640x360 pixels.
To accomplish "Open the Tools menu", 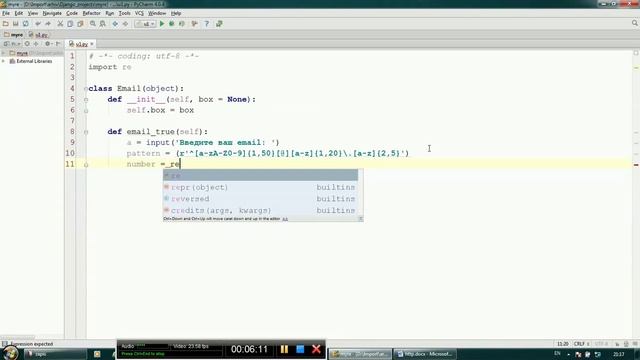I will tap(124, 13).
